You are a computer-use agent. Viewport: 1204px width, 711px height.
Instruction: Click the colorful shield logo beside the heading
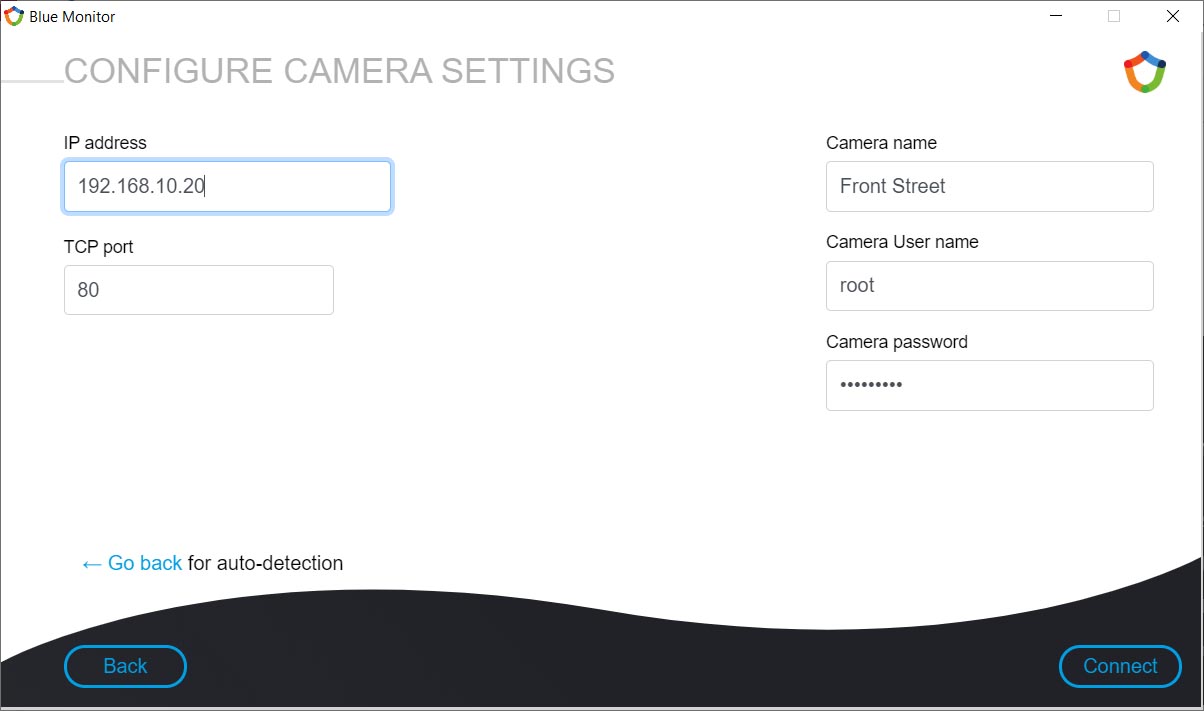point(1145,72)
